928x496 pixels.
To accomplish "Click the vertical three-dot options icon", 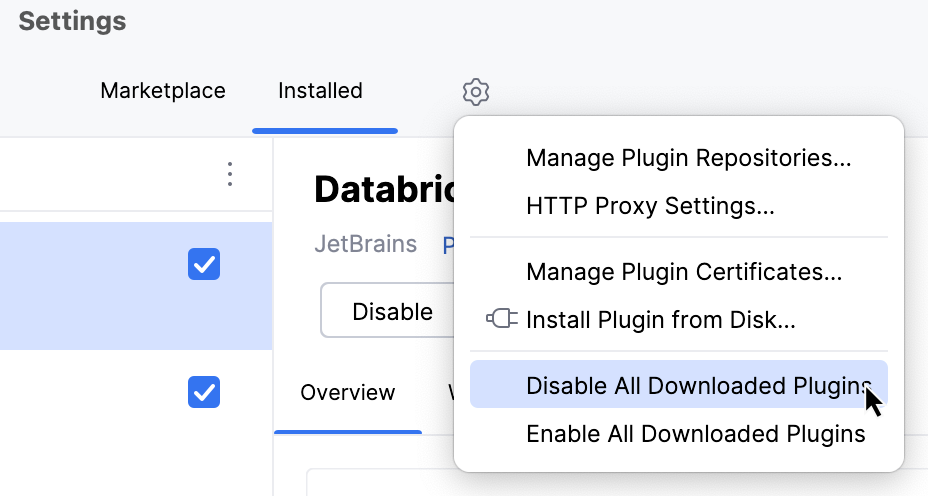I will (x=230, y=175).
